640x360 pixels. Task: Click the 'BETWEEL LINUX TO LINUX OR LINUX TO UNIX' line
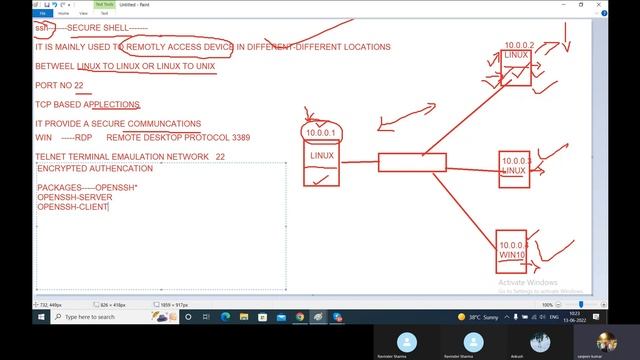coord(125,66)
